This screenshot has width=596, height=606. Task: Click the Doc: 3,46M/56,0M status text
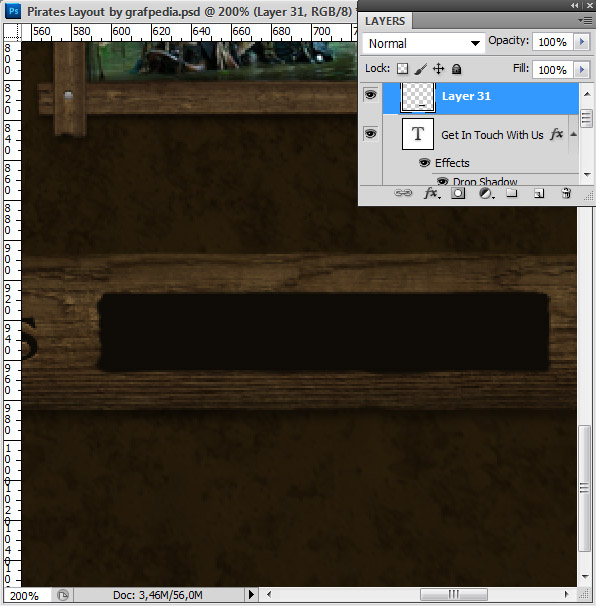[x=158, y=595]
